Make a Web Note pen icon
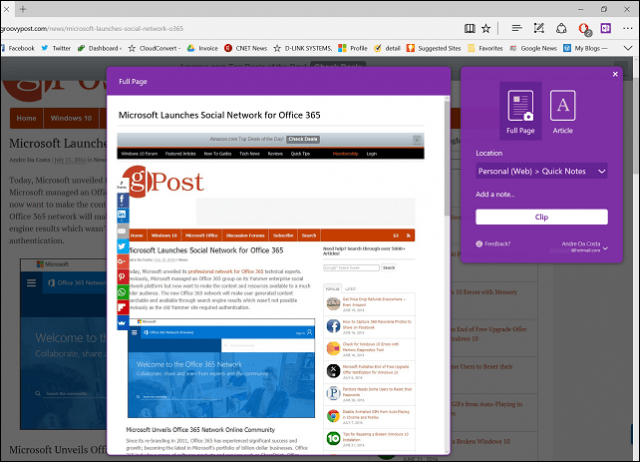Image resolution: width=640 pixels, height=462 pixels. [539, 28]
